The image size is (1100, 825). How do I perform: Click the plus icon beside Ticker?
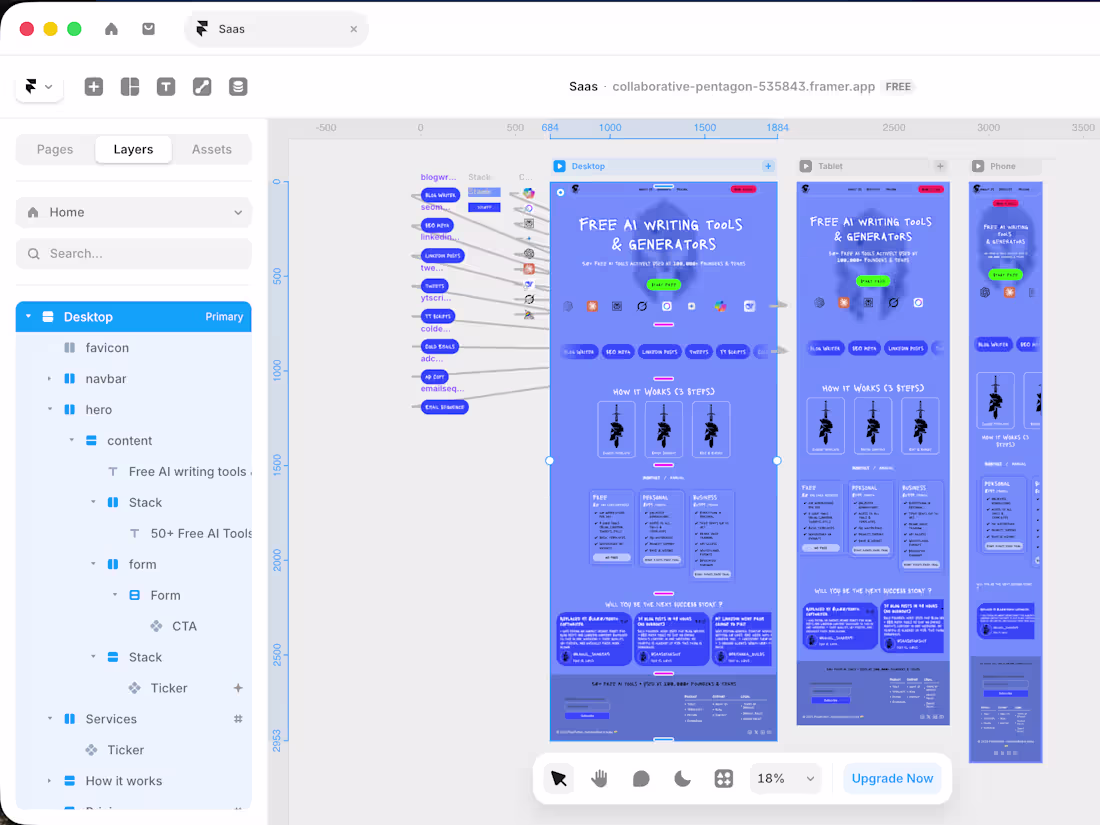tap(238, 688)
